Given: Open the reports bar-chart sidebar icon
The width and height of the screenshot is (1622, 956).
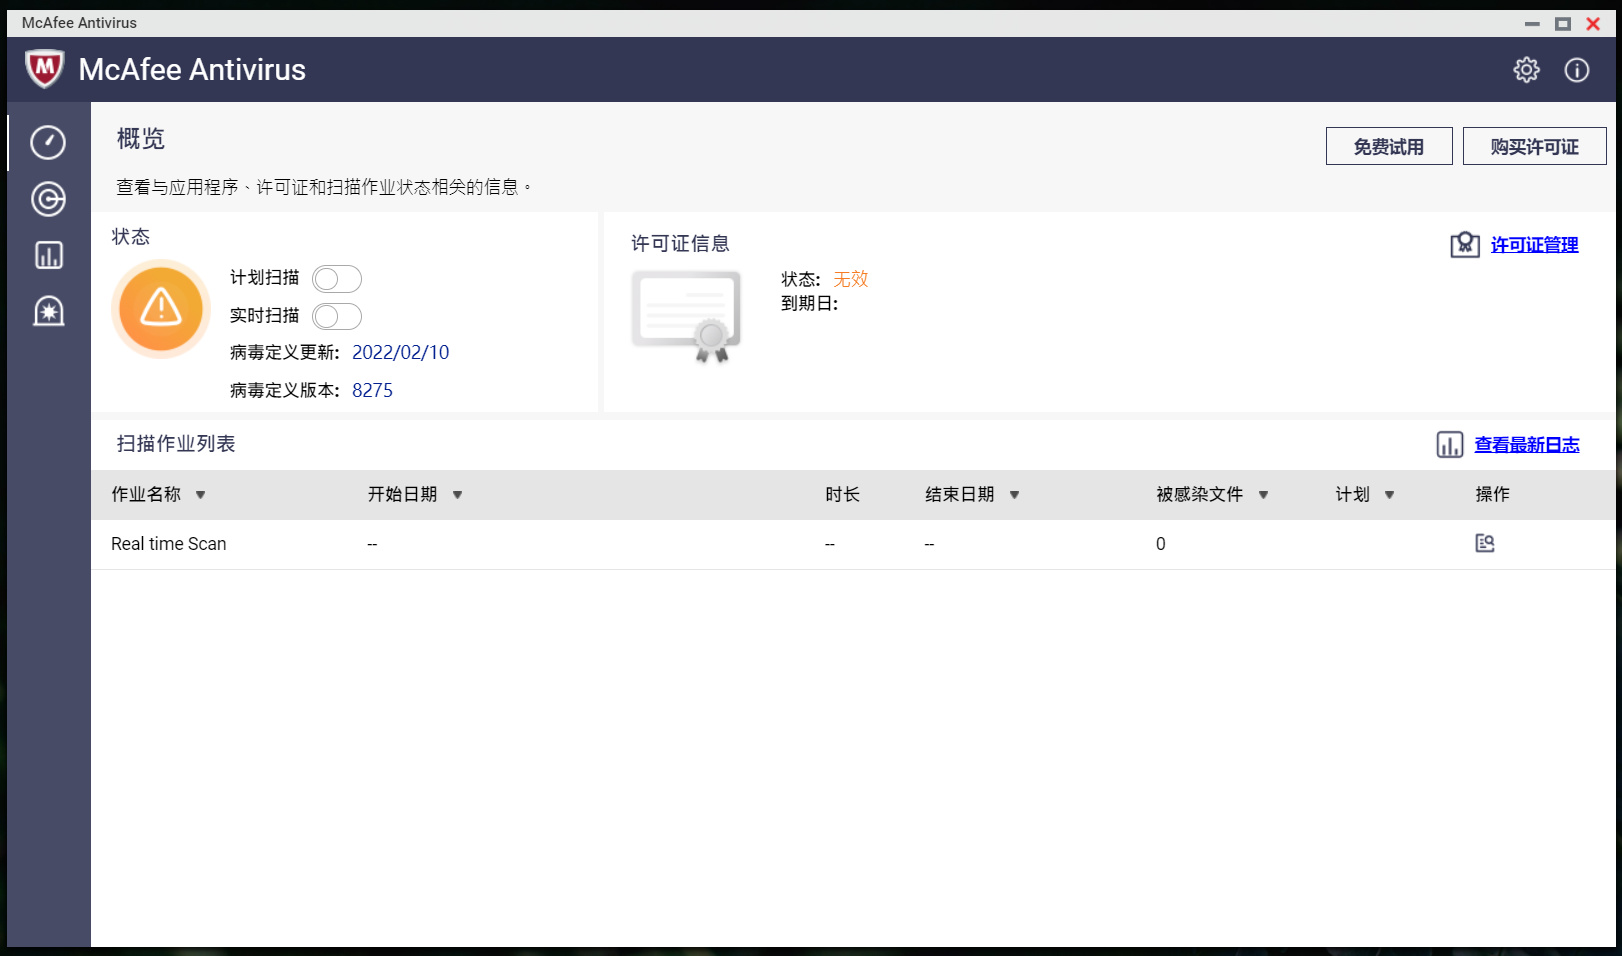Looking at the screenshot, I should [x=48, y=255].
